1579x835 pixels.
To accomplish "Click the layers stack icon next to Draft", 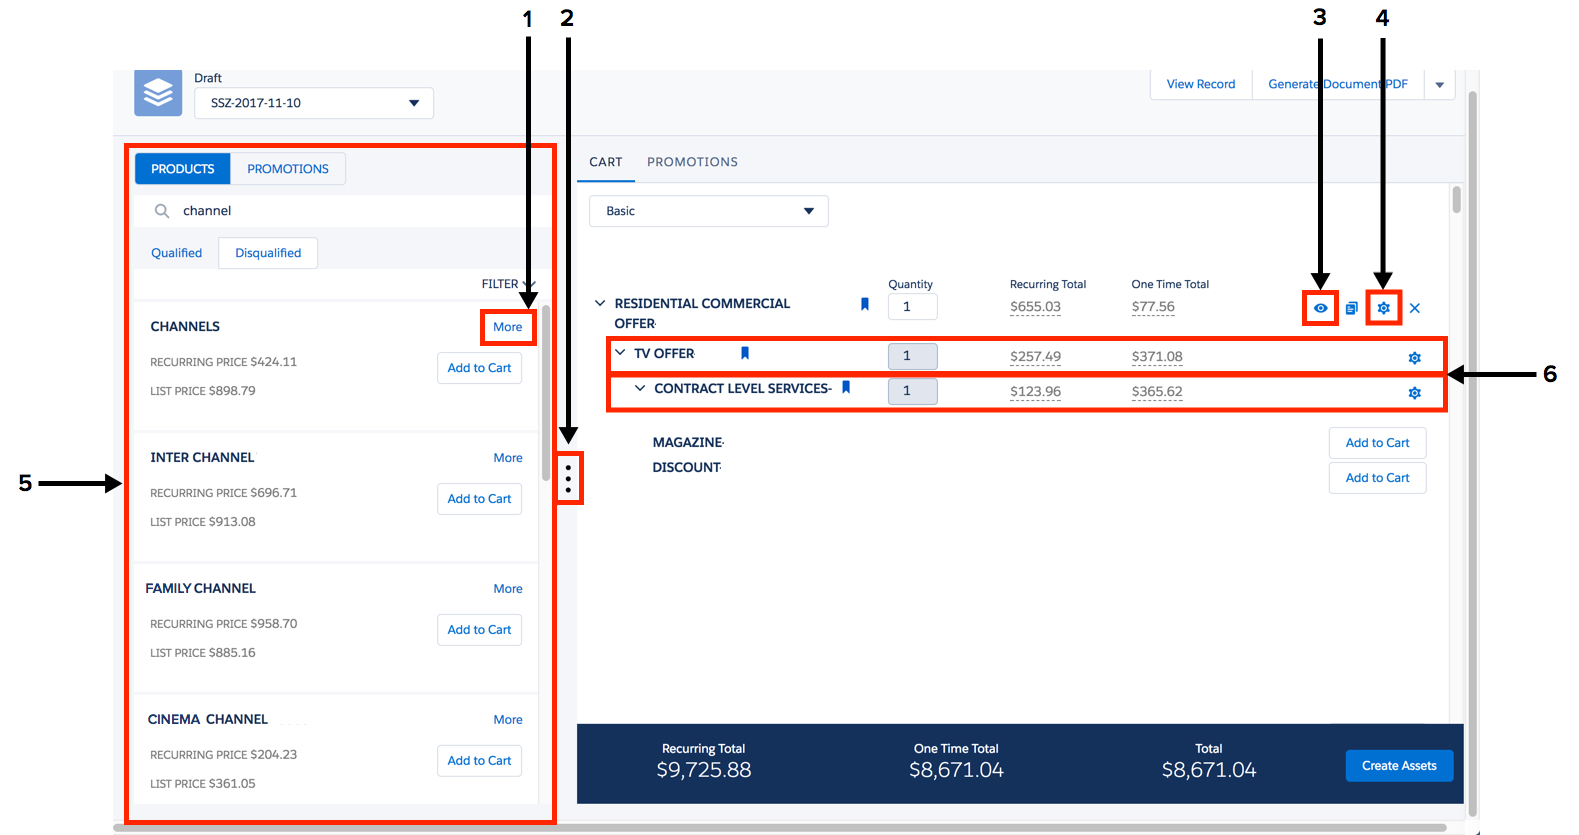I will pyautogui.click(x=158, y=93).
